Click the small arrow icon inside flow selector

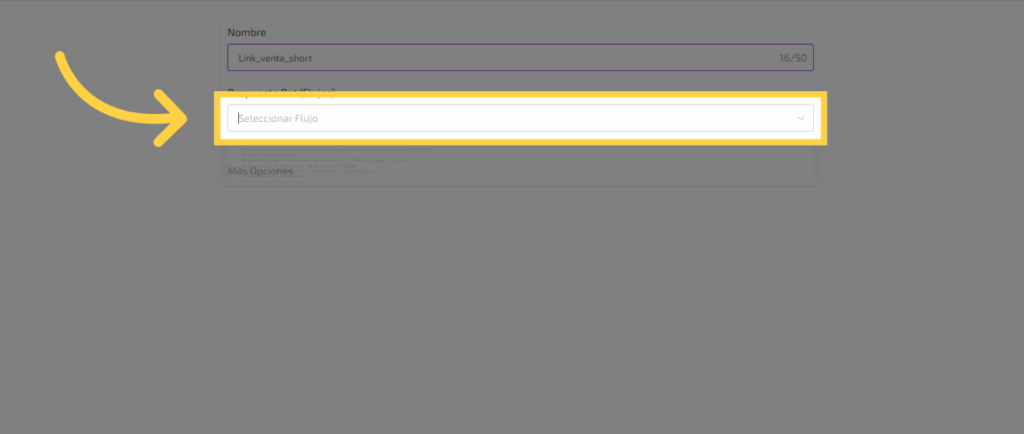[x=801, y=118]
